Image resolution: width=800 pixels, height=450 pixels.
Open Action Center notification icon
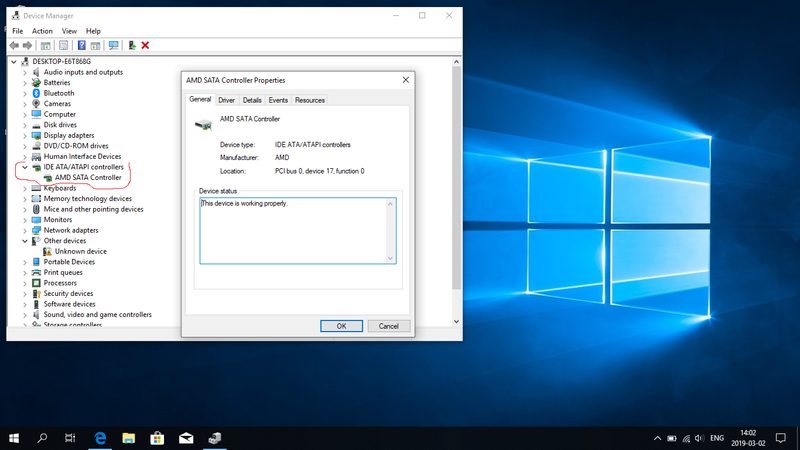point(781,438)
